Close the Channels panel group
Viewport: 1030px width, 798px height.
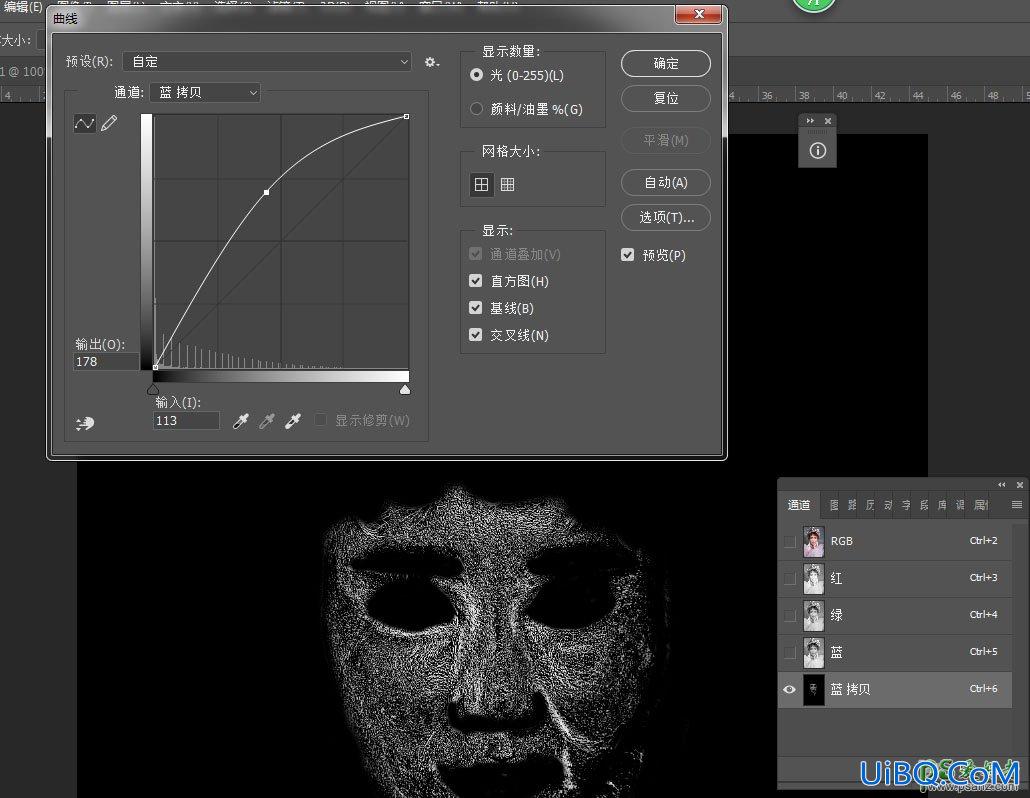1019,485
